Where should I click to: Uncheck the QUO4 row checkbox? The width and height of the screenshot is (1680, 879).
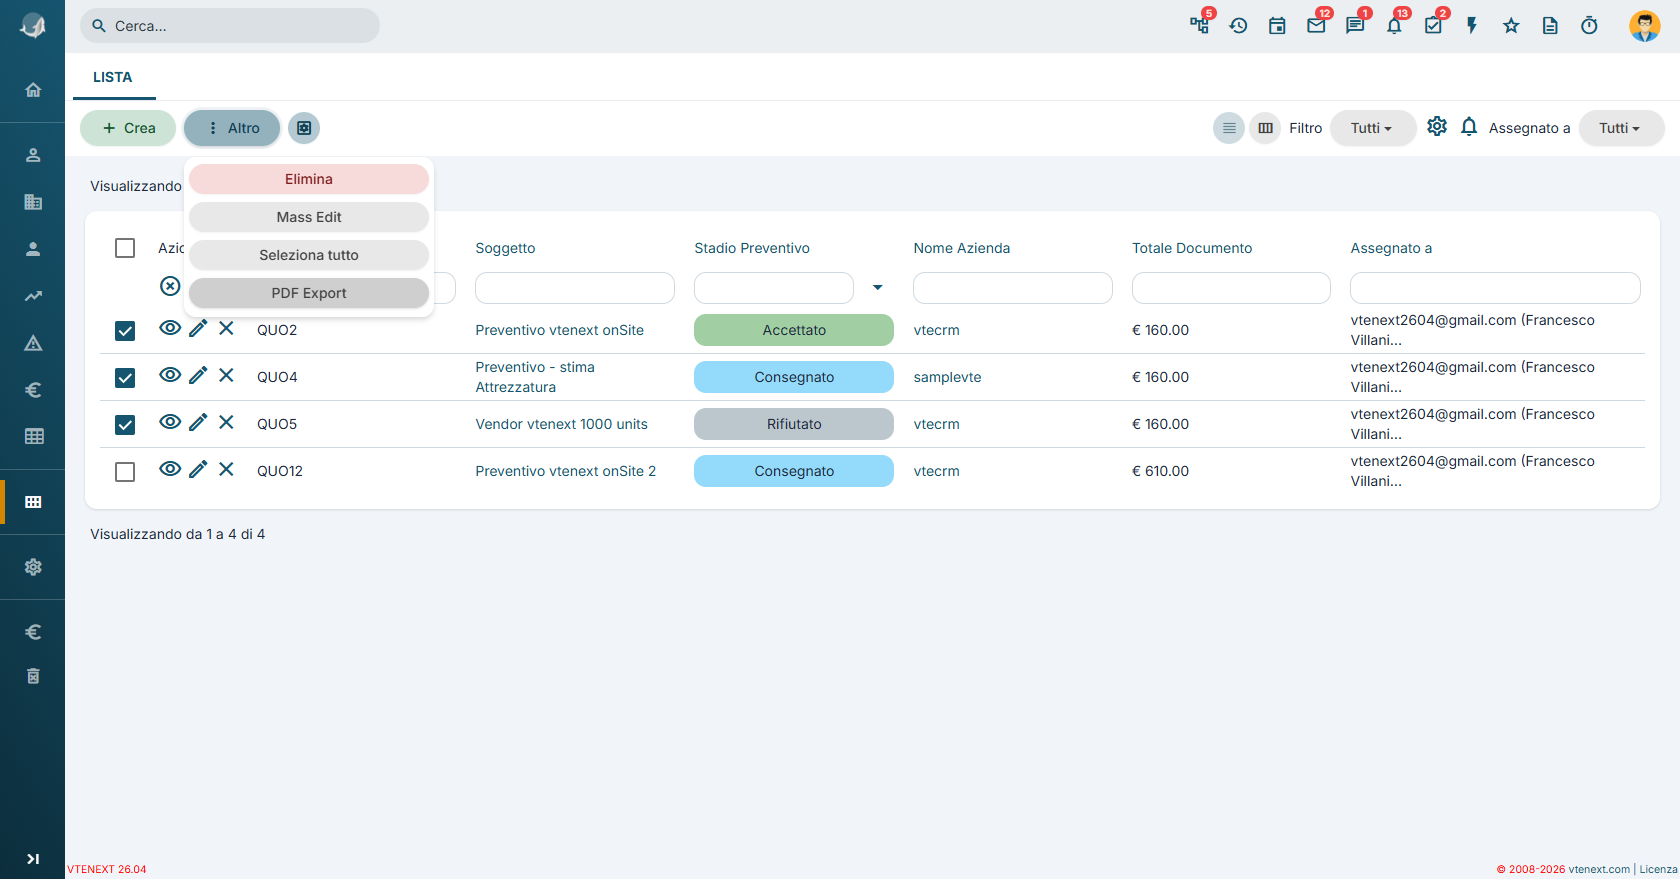[x=125, y=378]
